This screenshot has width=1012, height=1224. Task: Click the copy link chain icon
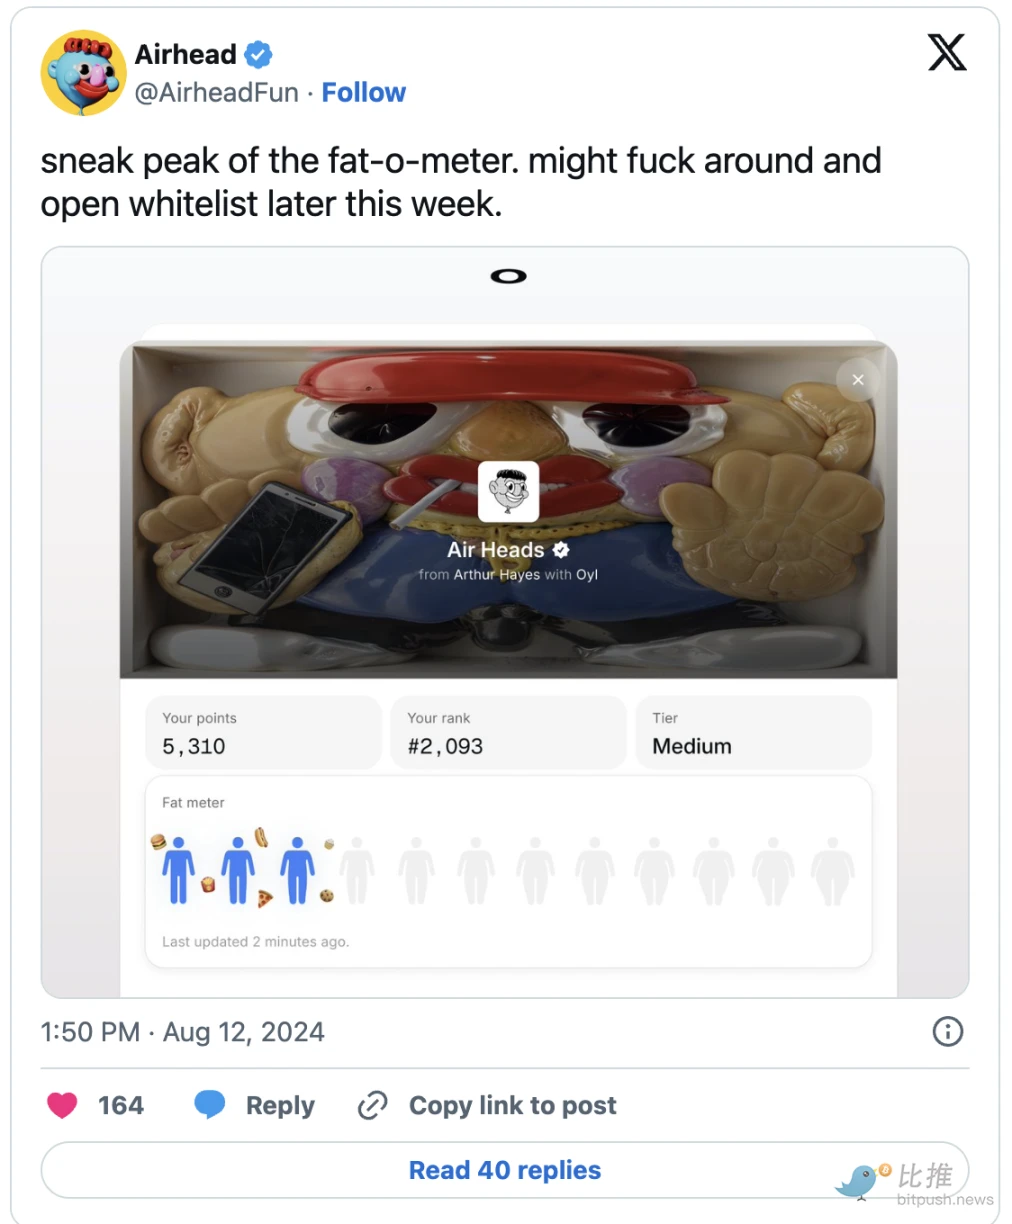tap(372, 1105)
